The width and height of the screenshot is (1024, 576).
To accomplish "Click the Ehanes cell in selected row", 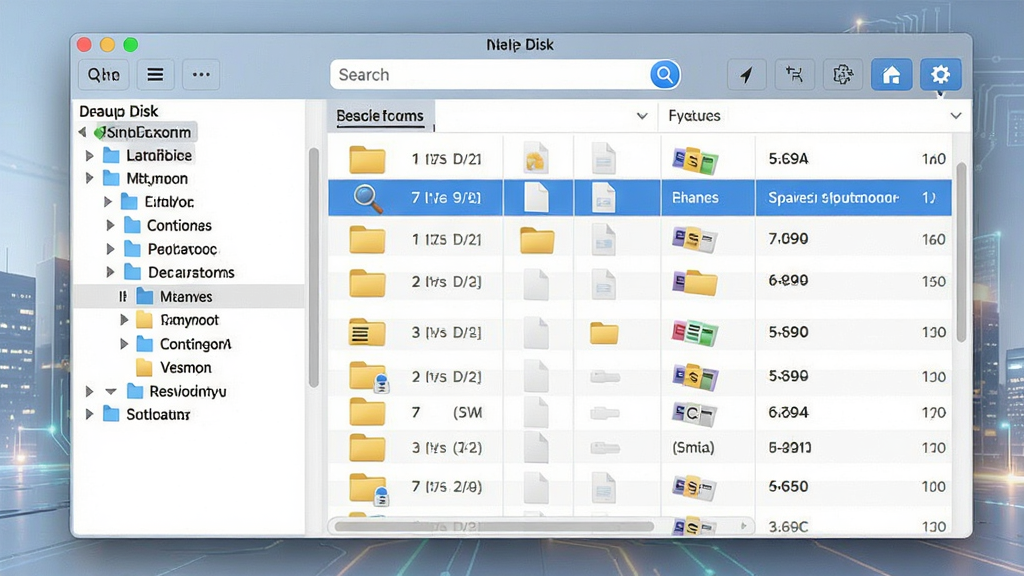I will 695,198.
